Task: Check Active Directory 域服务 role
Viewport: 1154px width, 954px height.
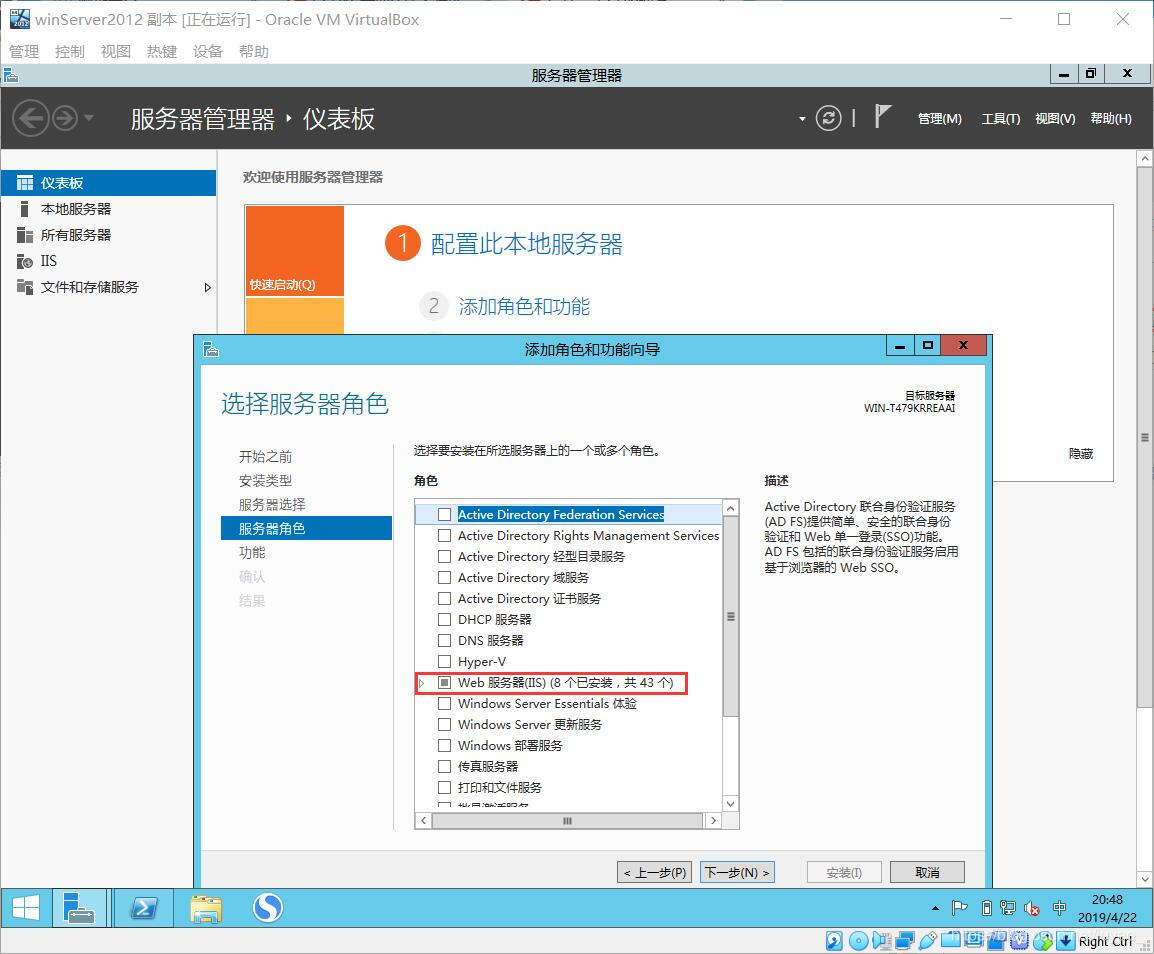Action: click(x=445, y=577)
